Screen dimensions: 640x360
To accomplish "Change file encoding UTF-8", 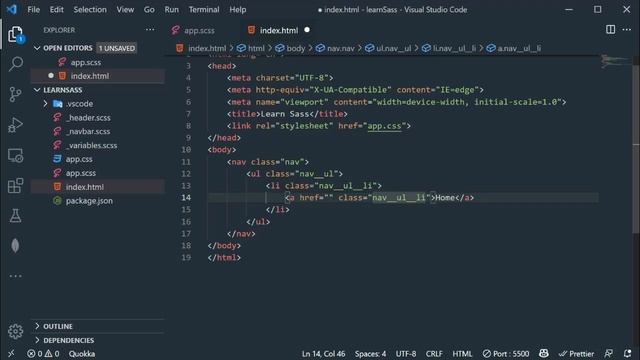I will pyautogui.click(x=406, y=353).
